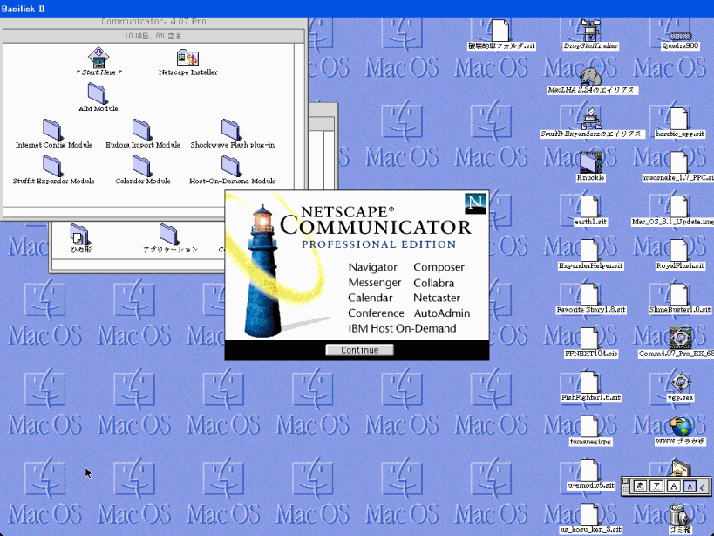Click the trash can icon on desktop

tap(680, 513)
